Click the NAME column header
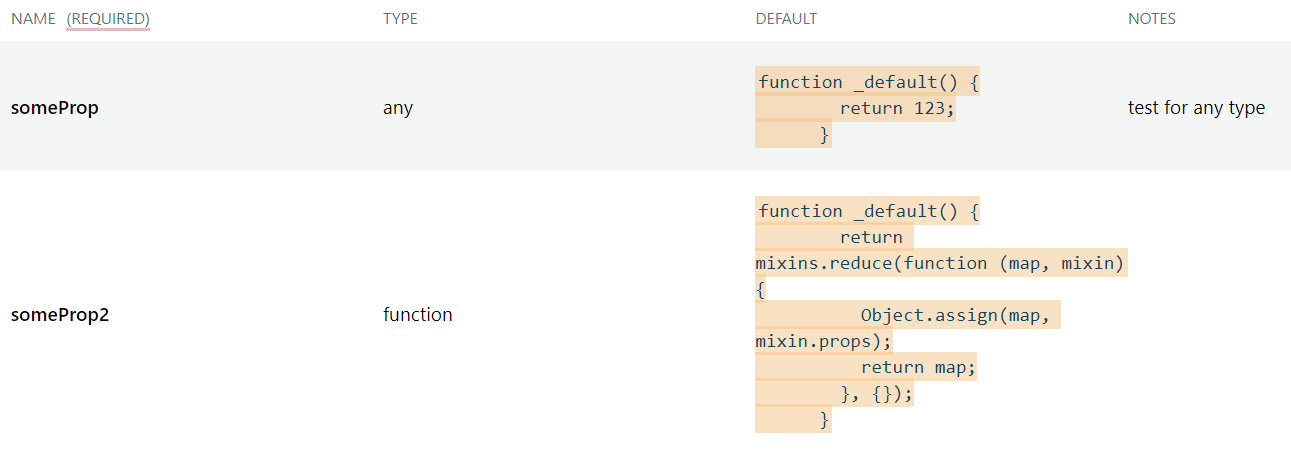Viewport: 1291px width, 455px height. [x=33, y=19]
